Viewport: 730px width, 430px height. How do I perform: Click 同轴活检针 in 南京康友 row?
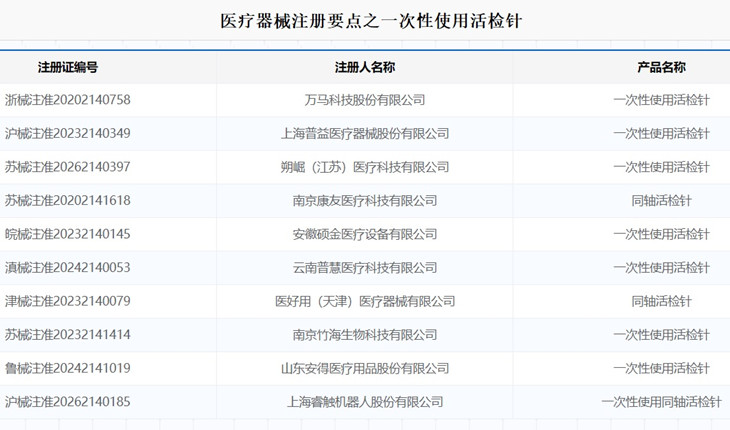pyautogui.click(x=661, y=200)
